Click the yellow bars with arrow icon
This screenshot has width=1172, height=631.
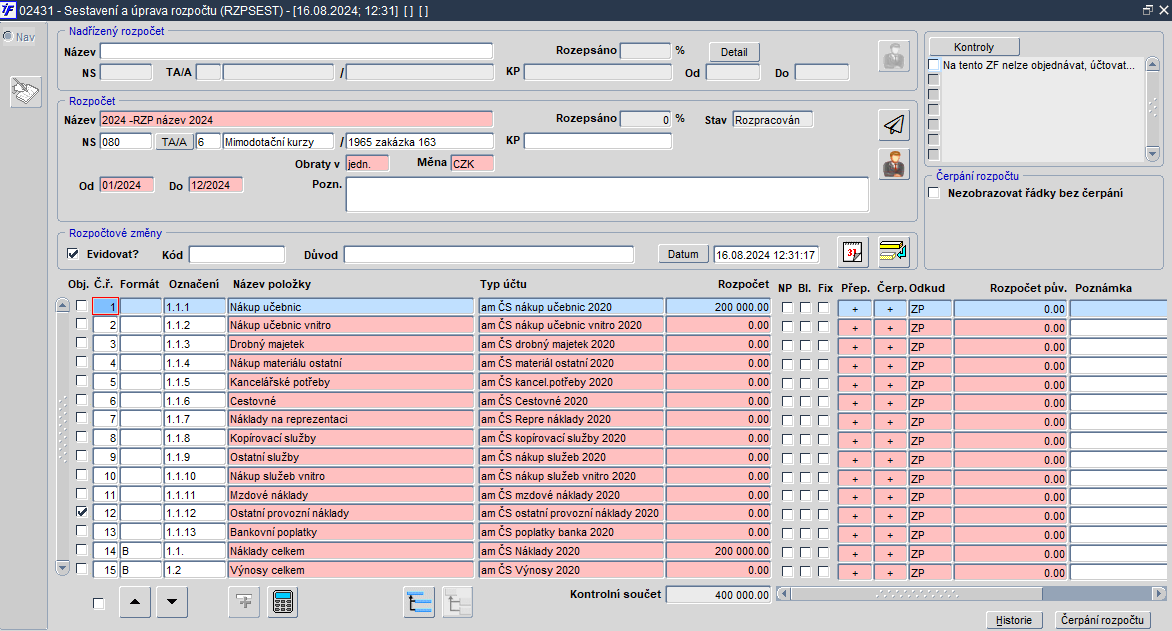pyautogui.click(x=893, y=252)
